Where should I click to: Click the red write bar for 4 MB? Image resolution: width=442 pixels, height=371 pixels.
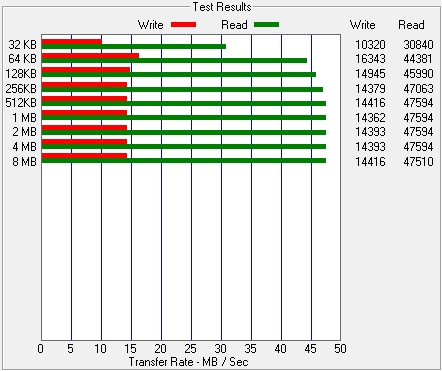pos(84,141)
